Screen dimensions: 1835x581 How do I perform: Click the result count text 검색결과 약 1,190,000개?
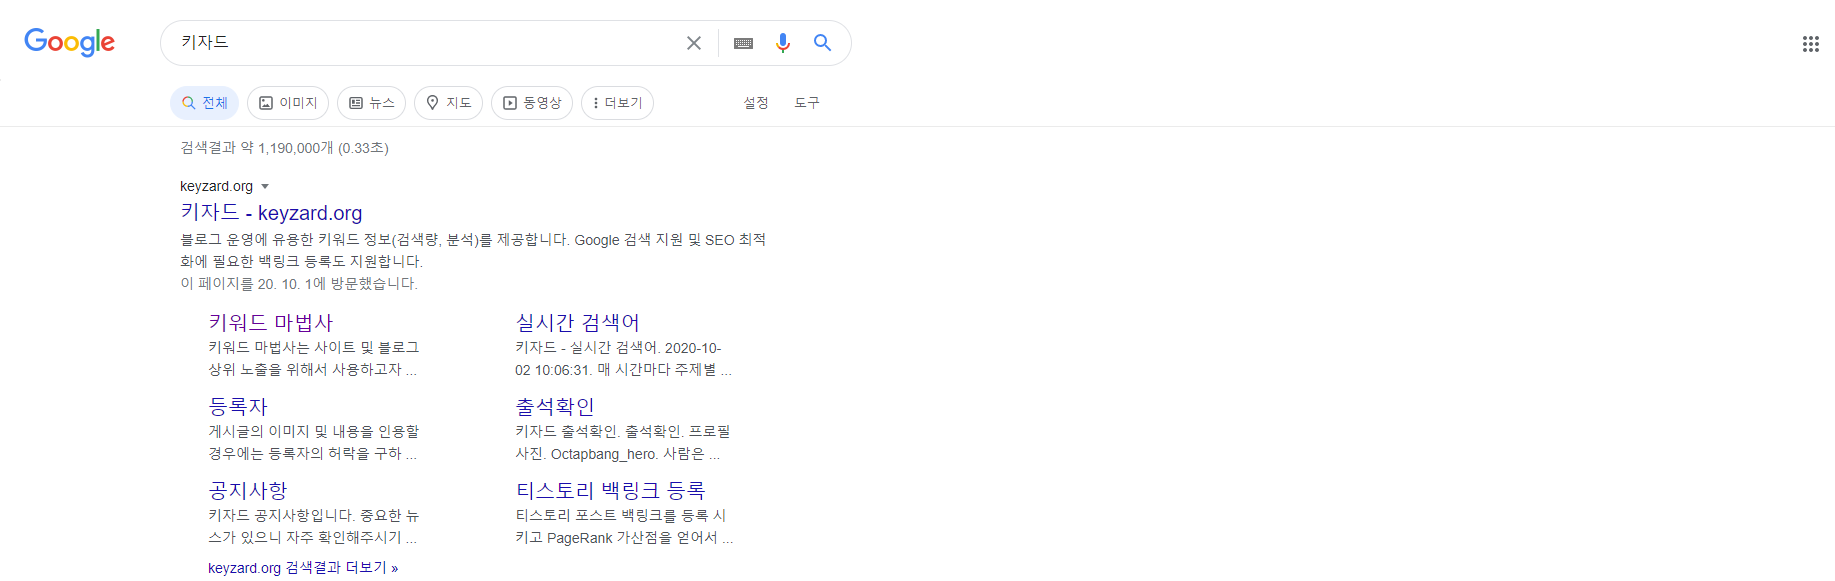pos(257,148)
